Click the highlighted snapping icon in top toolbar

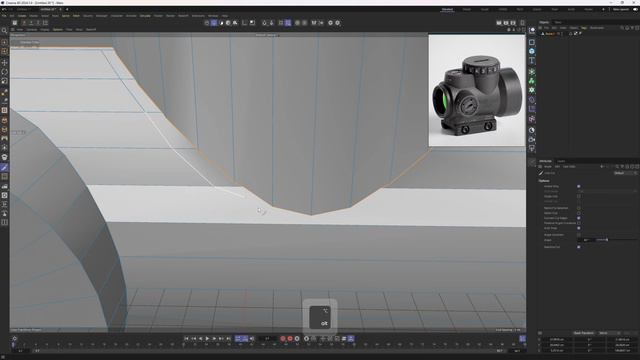[288, 23]
